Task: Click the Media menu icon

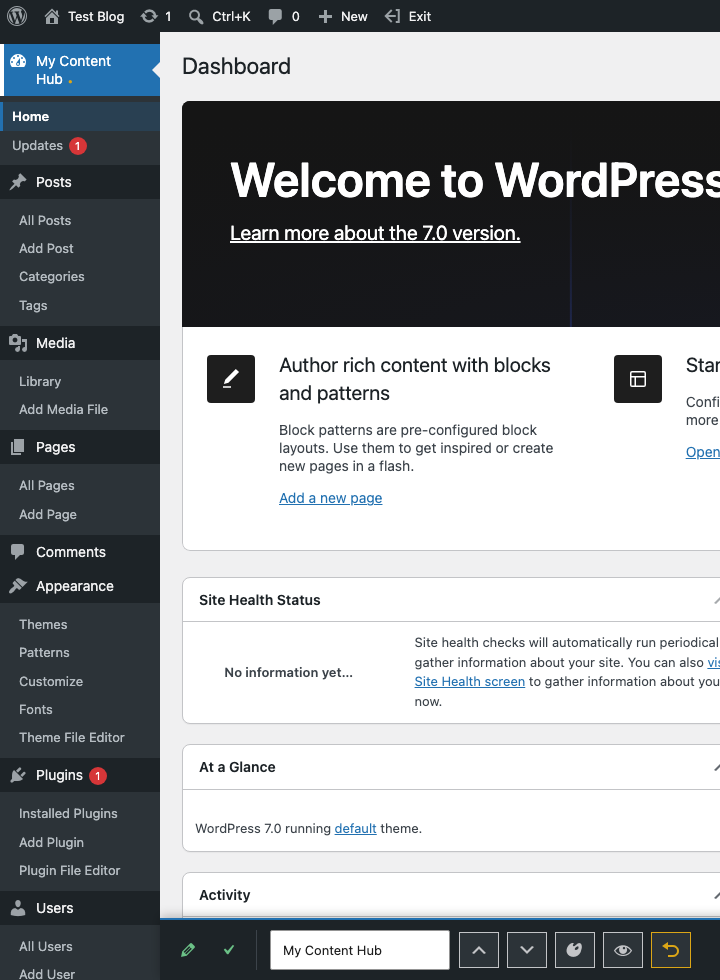Action: (18, 343)
